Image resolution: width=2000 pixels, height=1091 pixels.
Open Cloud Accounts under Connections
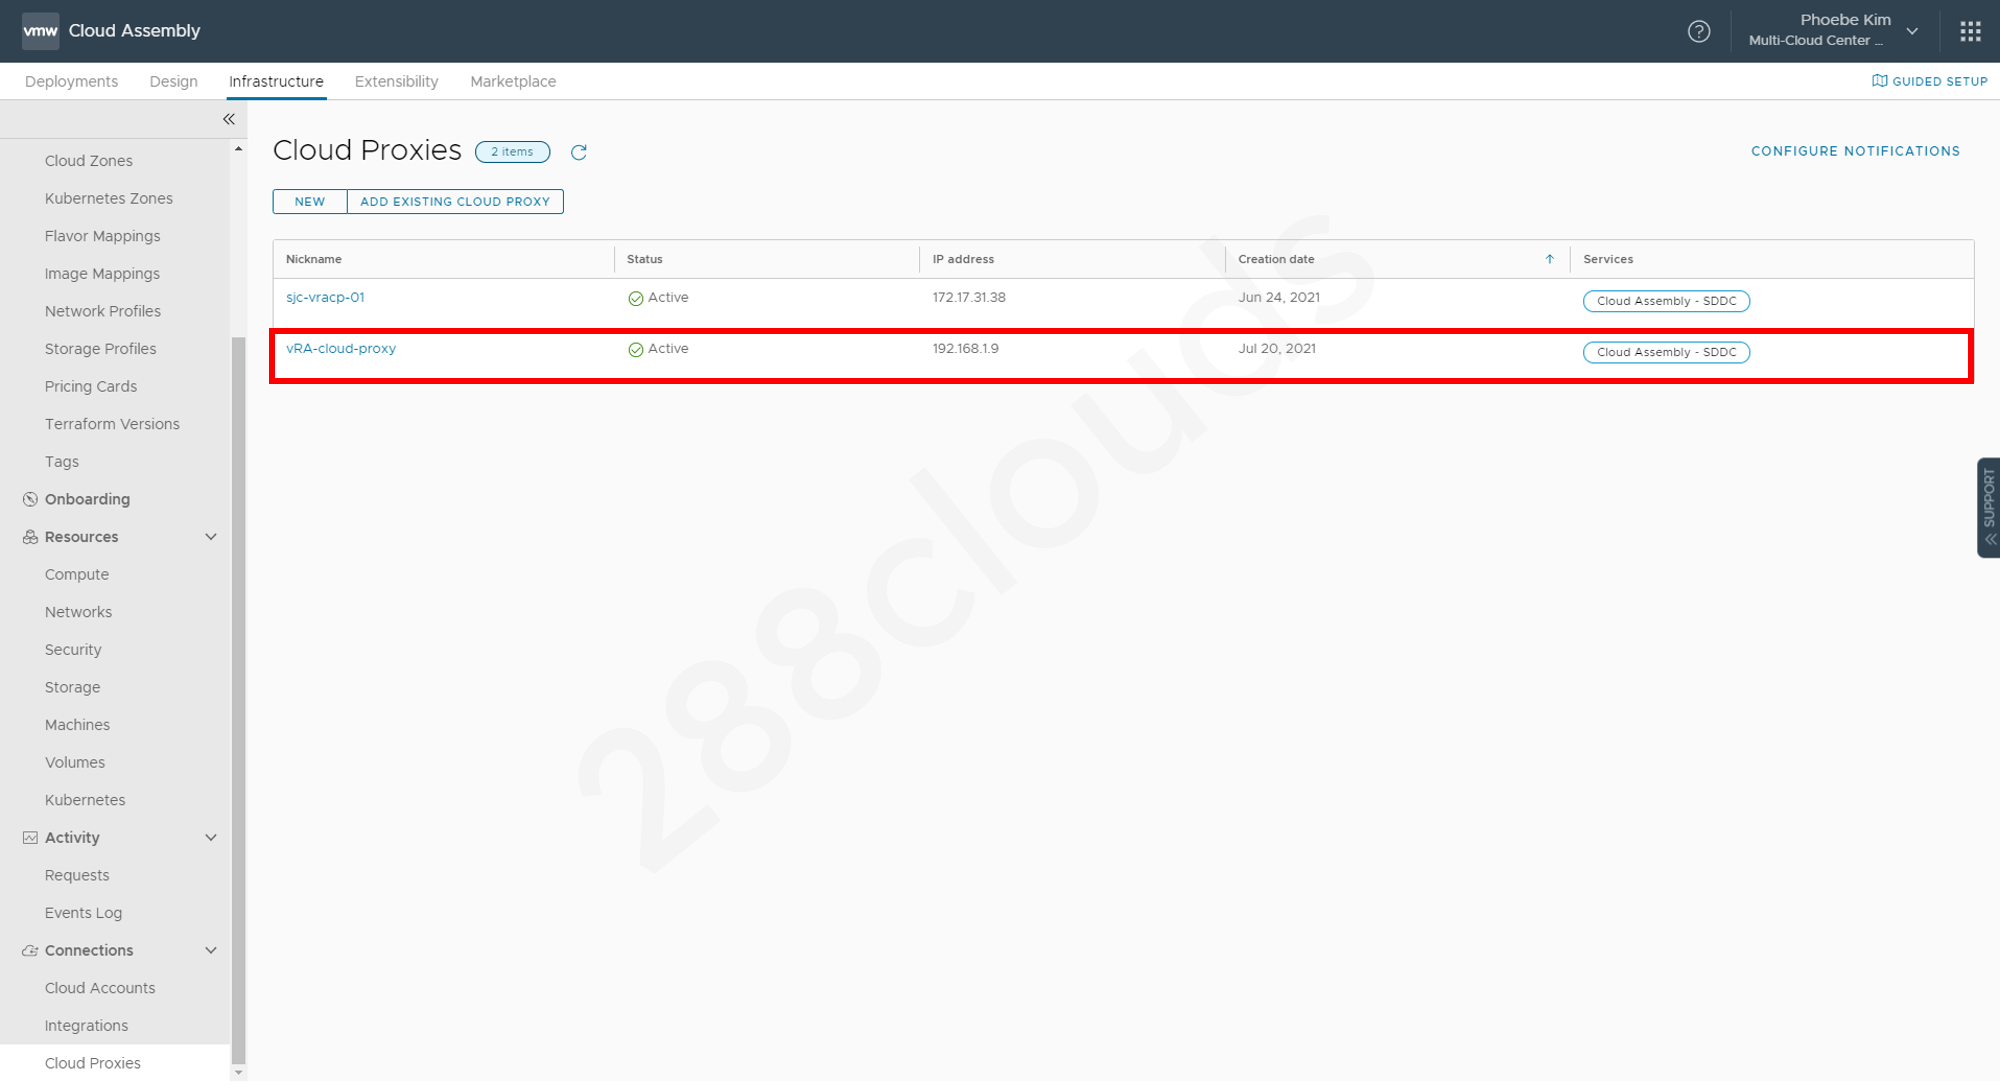coord(100,988)
